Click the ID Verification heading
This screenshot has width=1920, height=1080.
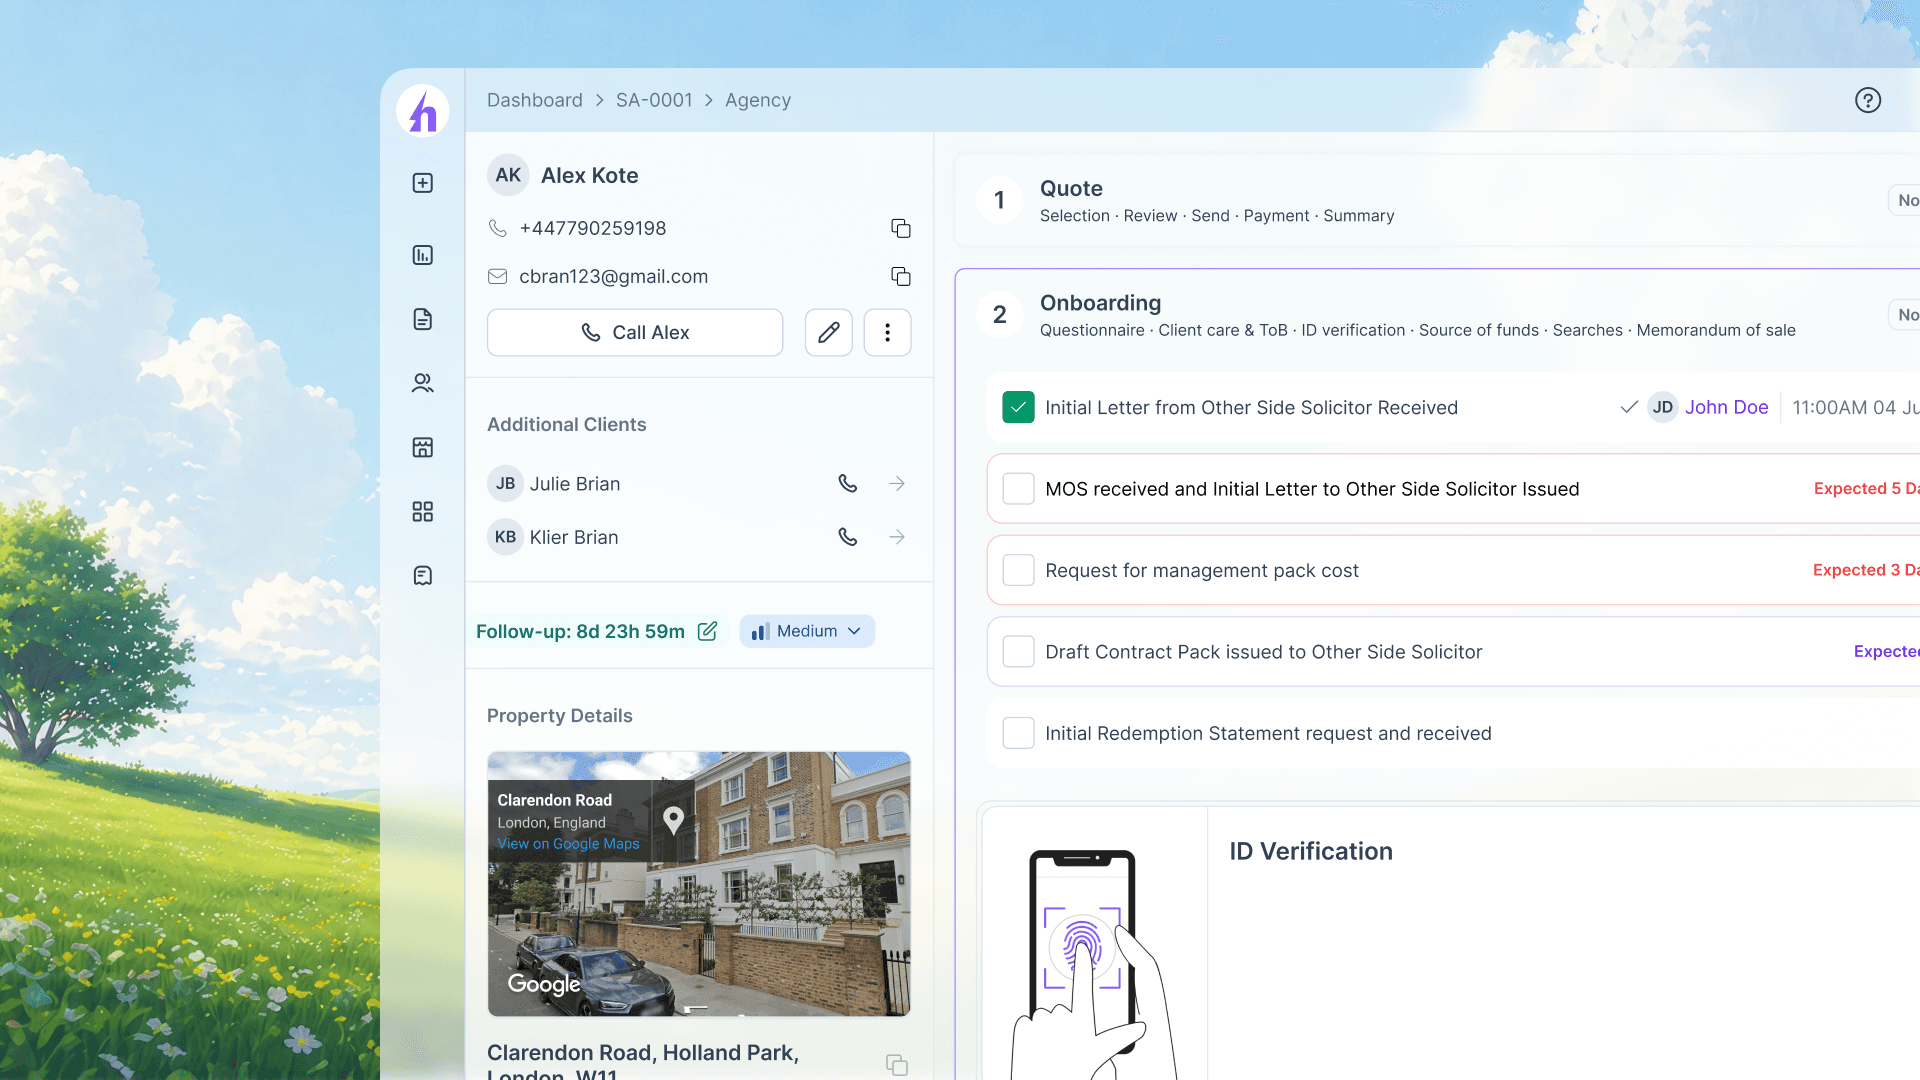(1311, 851)
